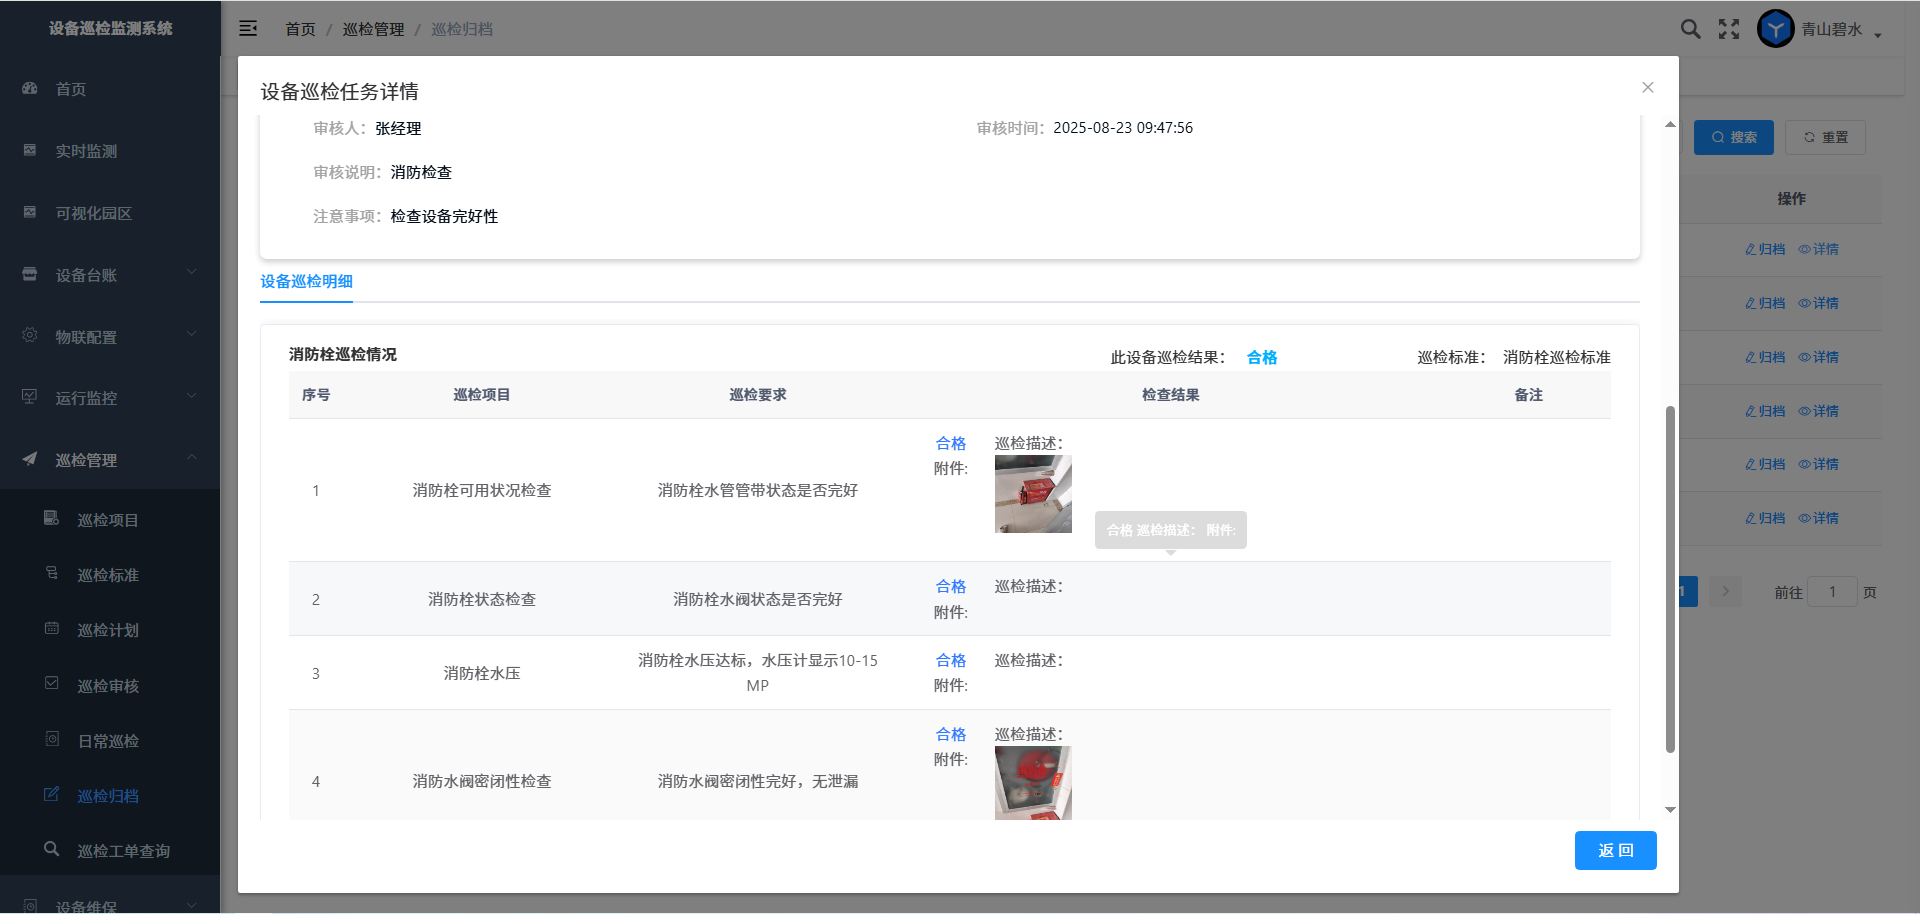This screenshot has height=914, width=1920.
Task: Open the first hydrant attachment thumbnail
Action: pos(1033,494)
